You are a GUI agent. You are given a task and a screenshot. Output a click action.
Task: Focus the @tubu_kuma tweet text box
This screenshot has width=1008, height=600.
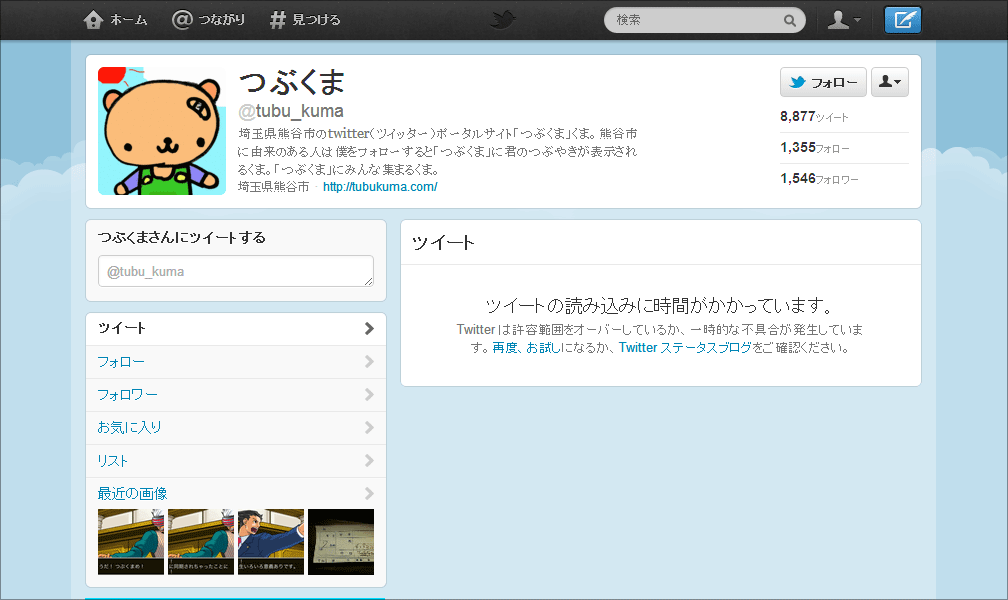[x=236, y=271]
